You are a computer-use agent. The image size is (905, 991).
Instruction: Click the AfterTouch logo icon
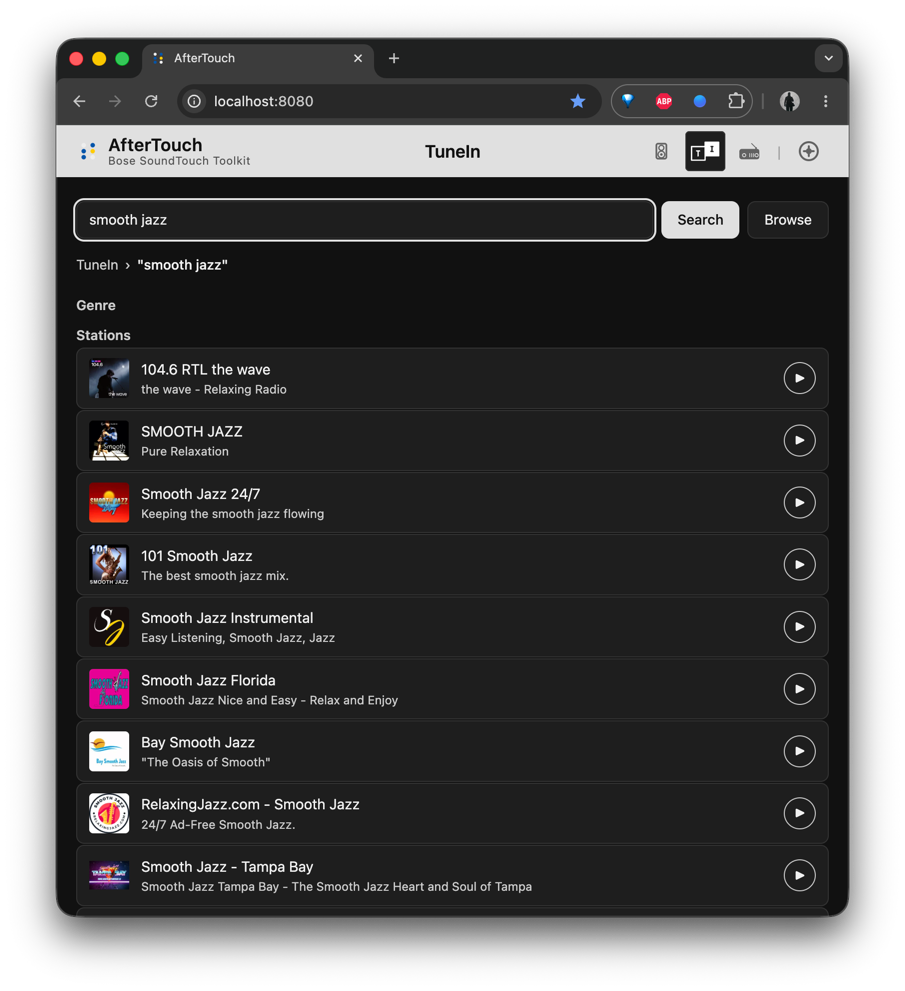(x=88, y=152)
